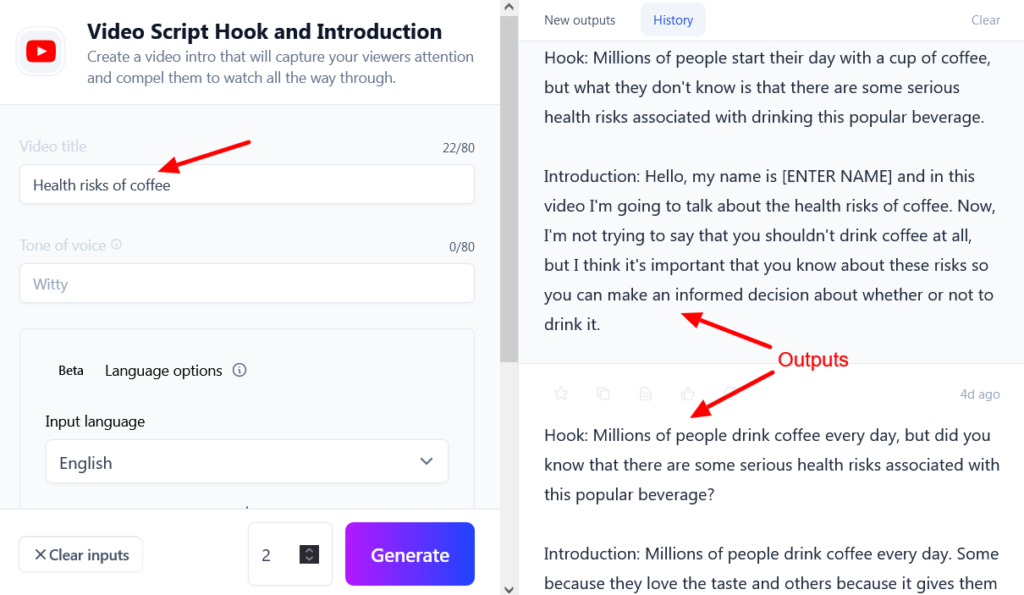Click the chevron next to English
The image size is (1024, 595).
coord(427,462)
